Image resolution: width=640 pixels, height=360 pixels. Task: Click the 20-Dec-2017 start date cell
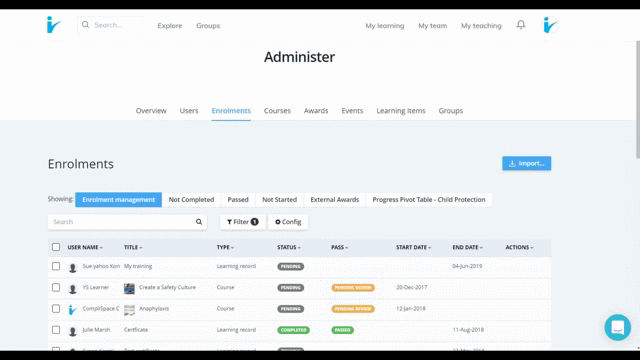click(411, 287)
